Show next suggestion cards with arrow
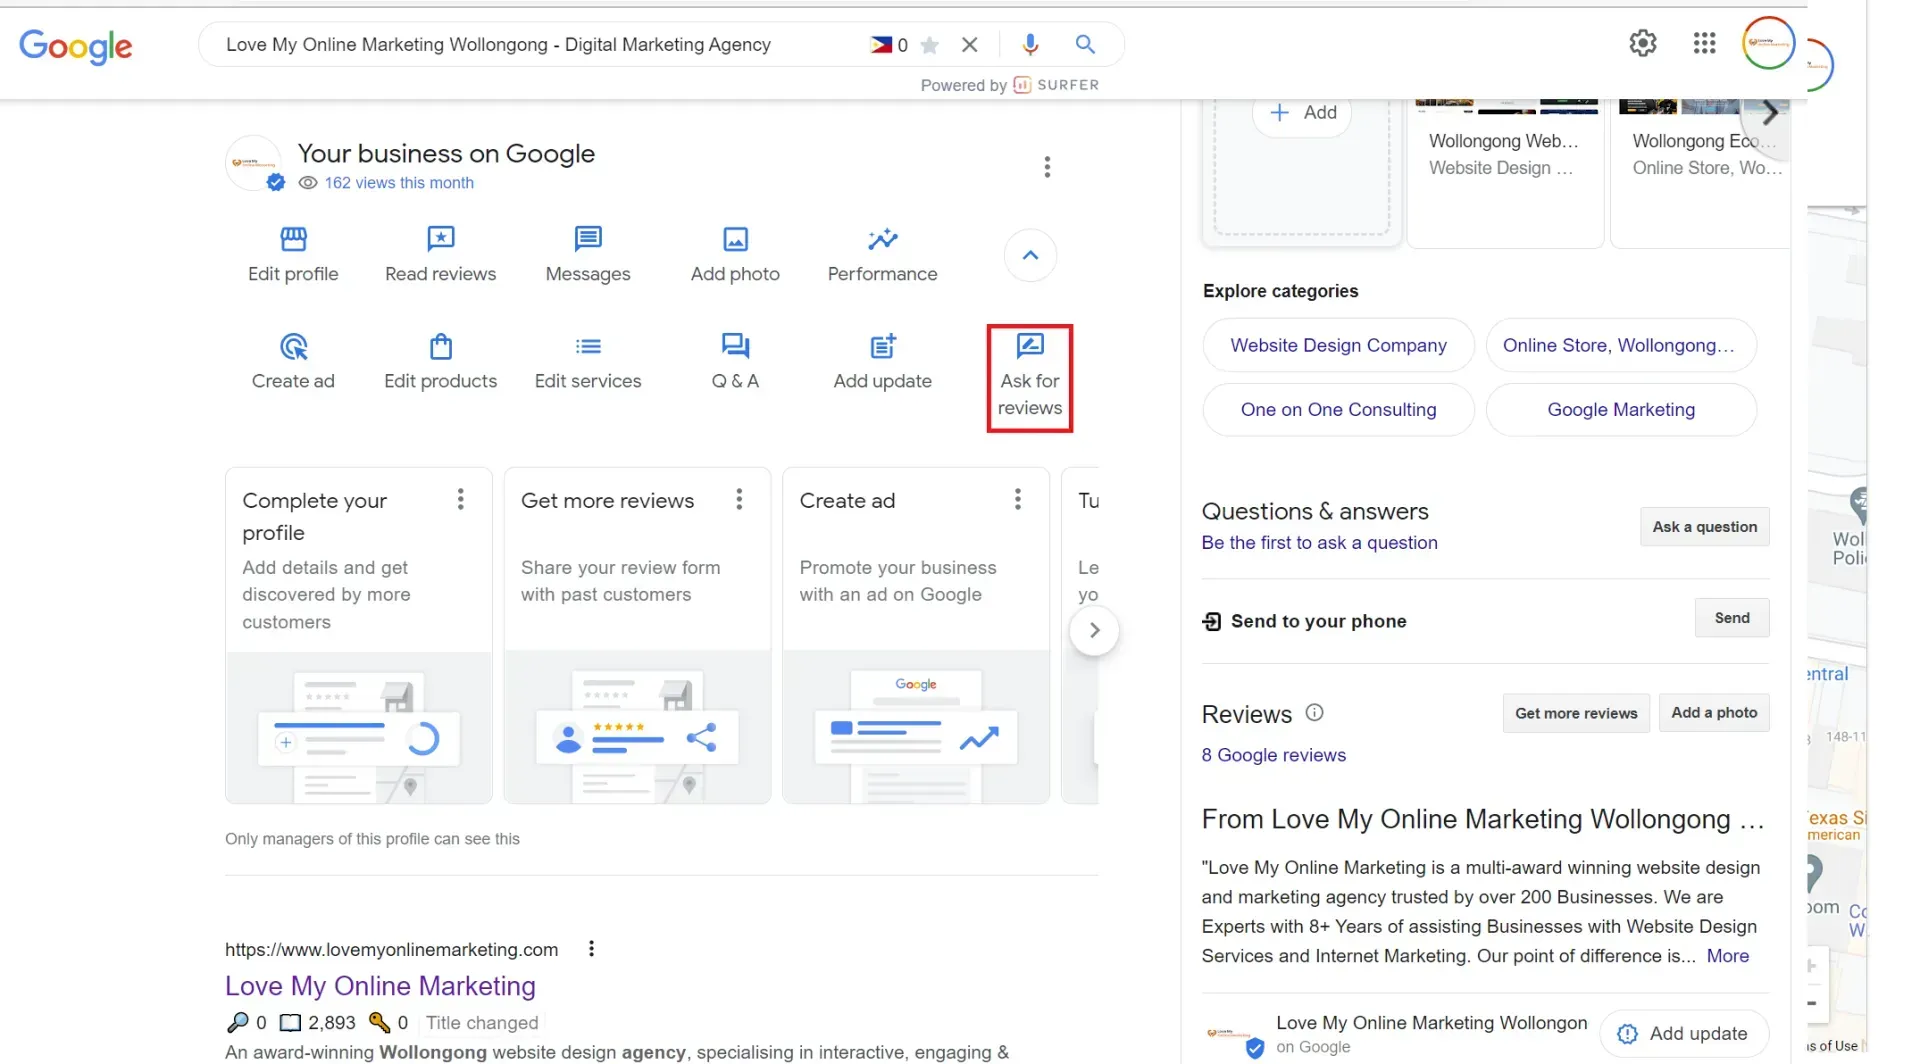This screenshot has height=1064, width=1920. click(1094, 630)
